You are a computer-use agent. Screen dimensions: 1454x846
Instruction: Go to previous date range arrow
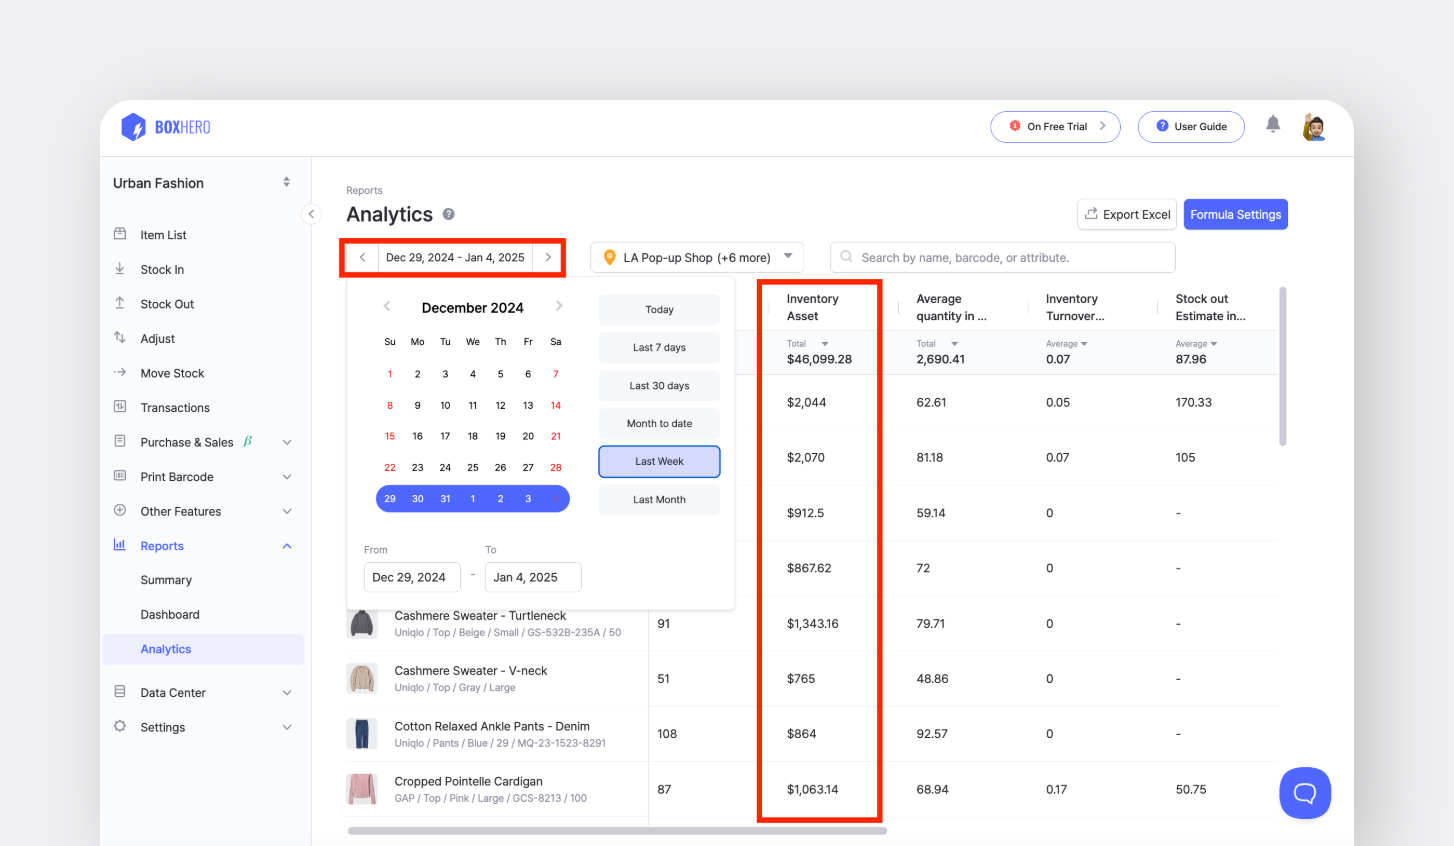click(362, 258)
